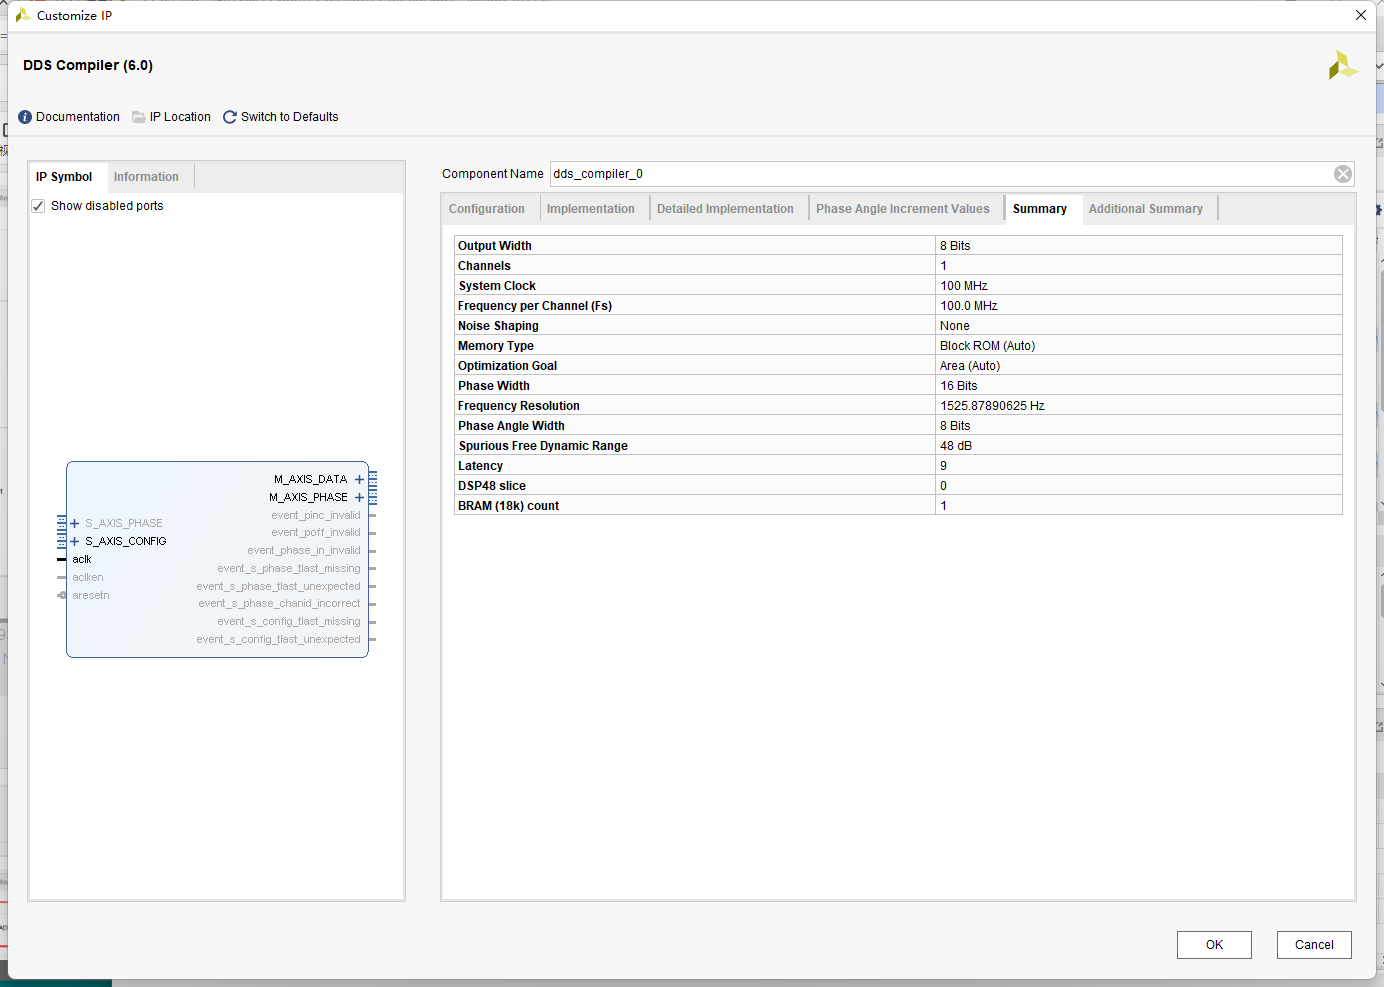This screenshot has height=987, width=1384.
Task: Click IP Location label
Action: click(180, 117)
